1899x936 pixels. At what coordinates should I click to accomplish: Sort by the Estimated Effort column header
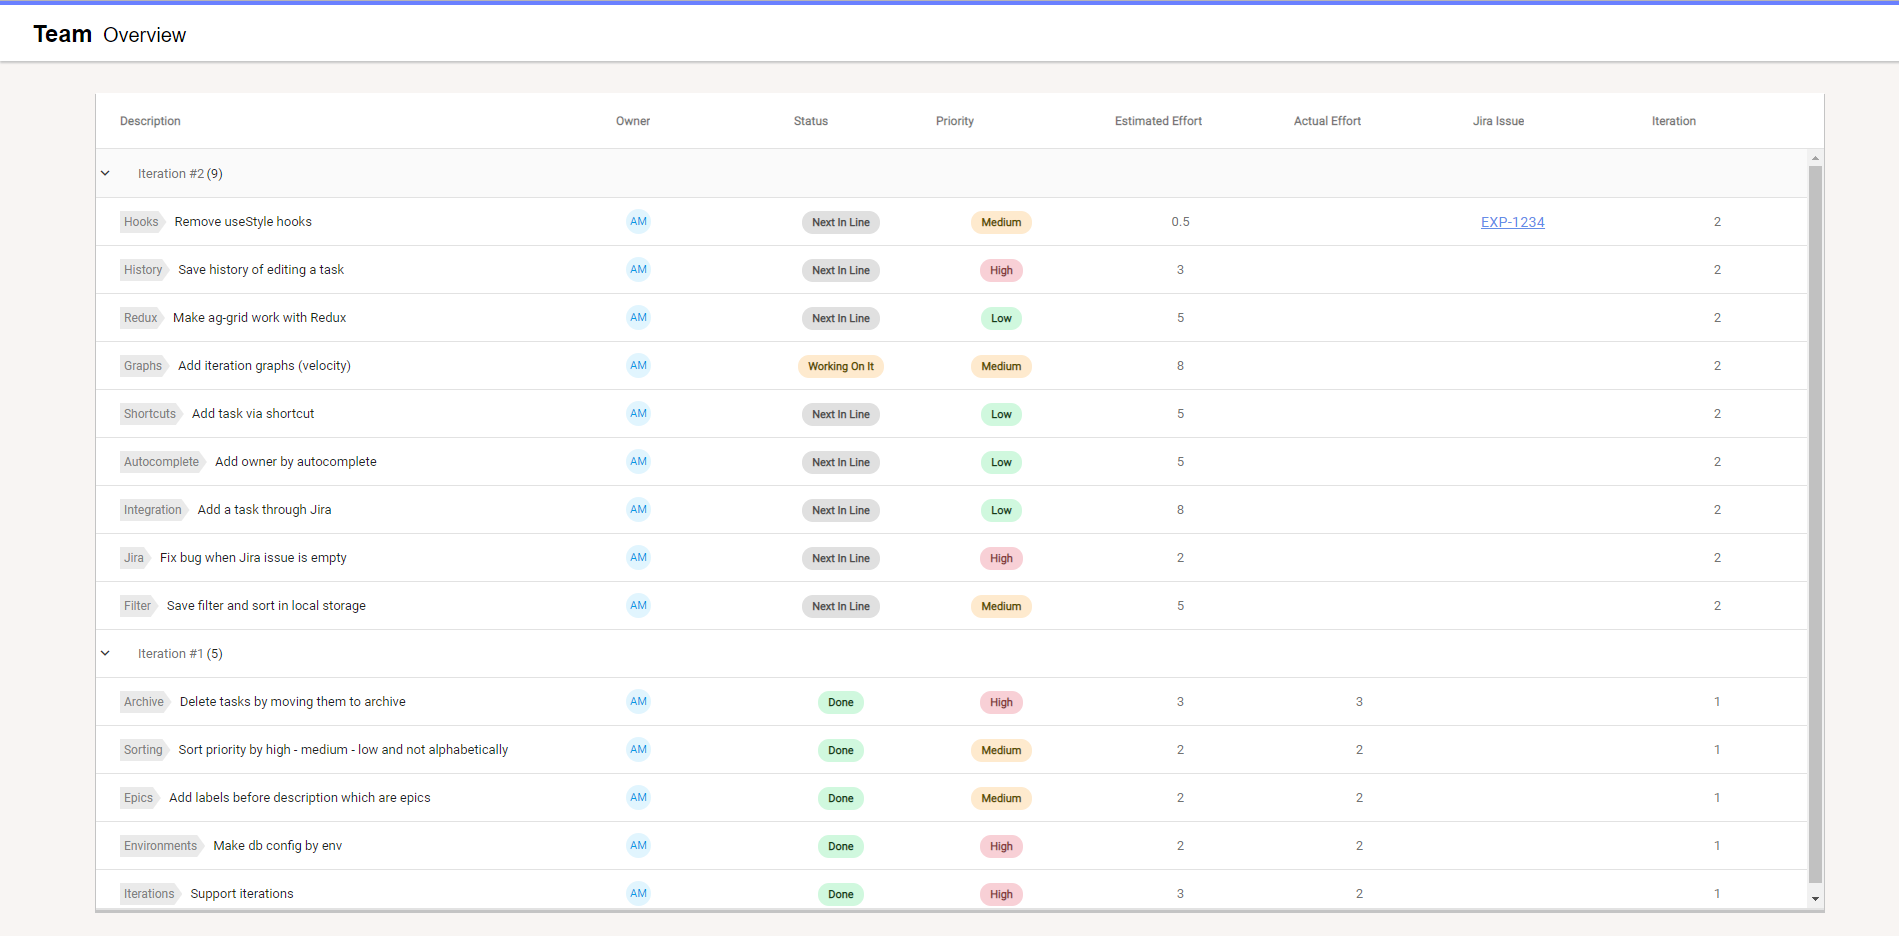(1158, 121)
